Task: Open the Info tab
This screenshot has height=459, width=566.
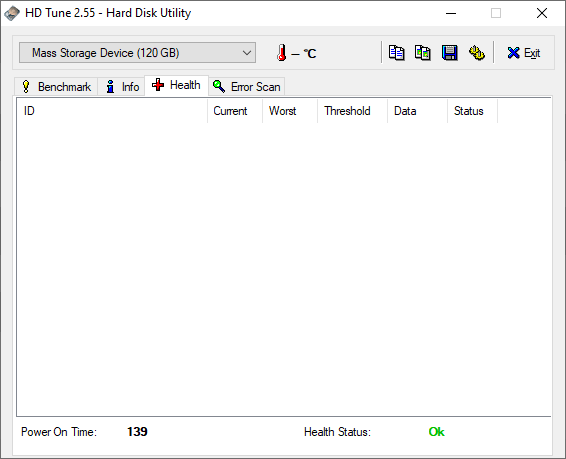Action: click(x=121, y=87)
